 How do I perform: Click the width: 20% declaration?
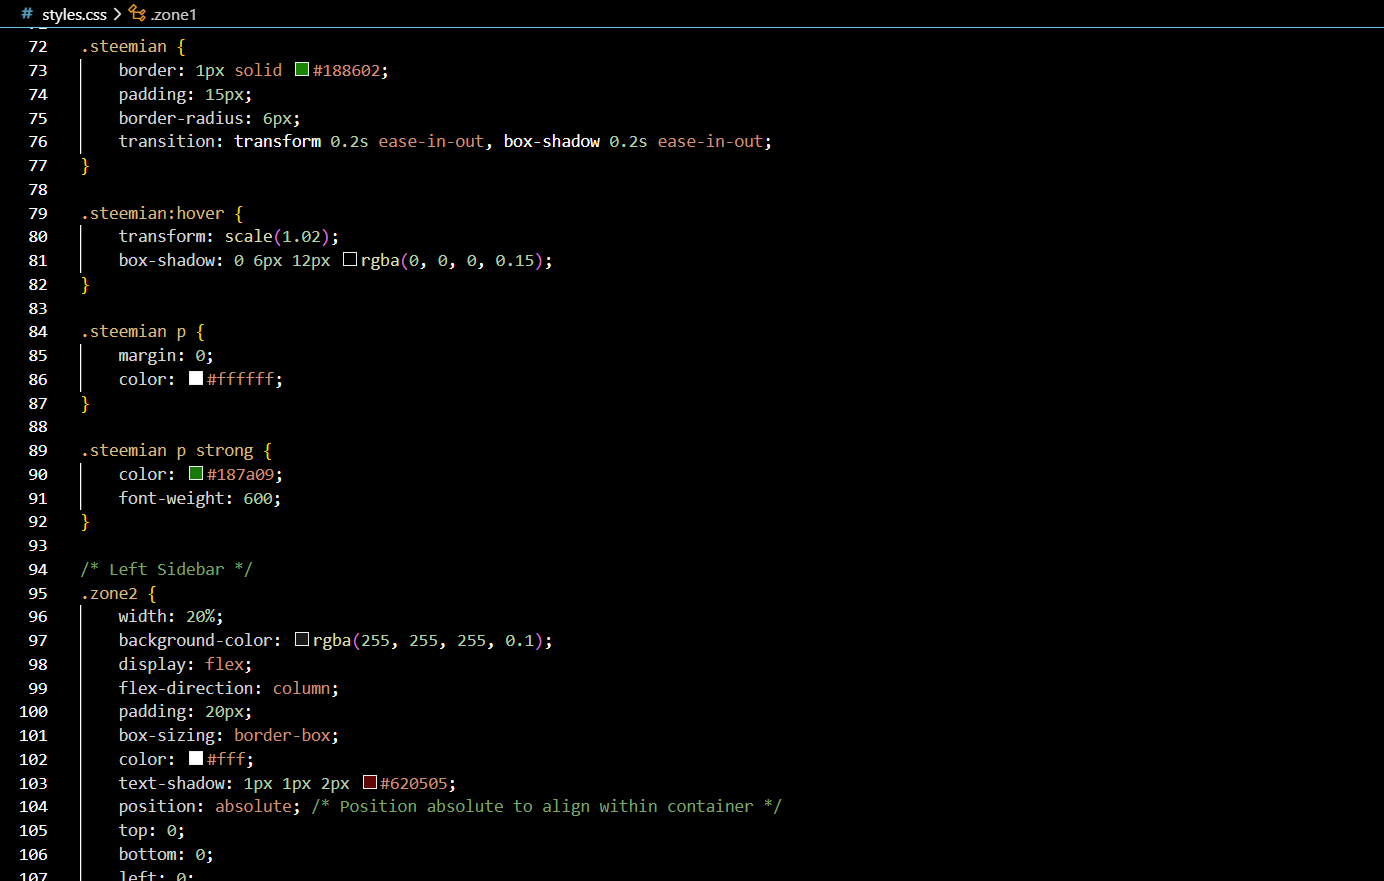pos(171,616)
